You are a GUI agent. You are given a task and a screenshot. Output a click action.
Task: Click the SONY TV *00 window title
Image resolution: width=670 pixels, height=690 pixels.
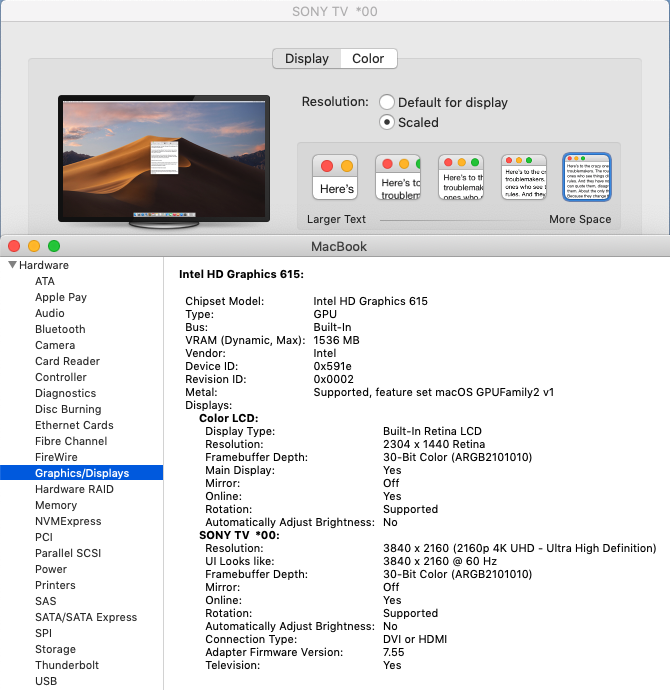(x=335, y=11)
